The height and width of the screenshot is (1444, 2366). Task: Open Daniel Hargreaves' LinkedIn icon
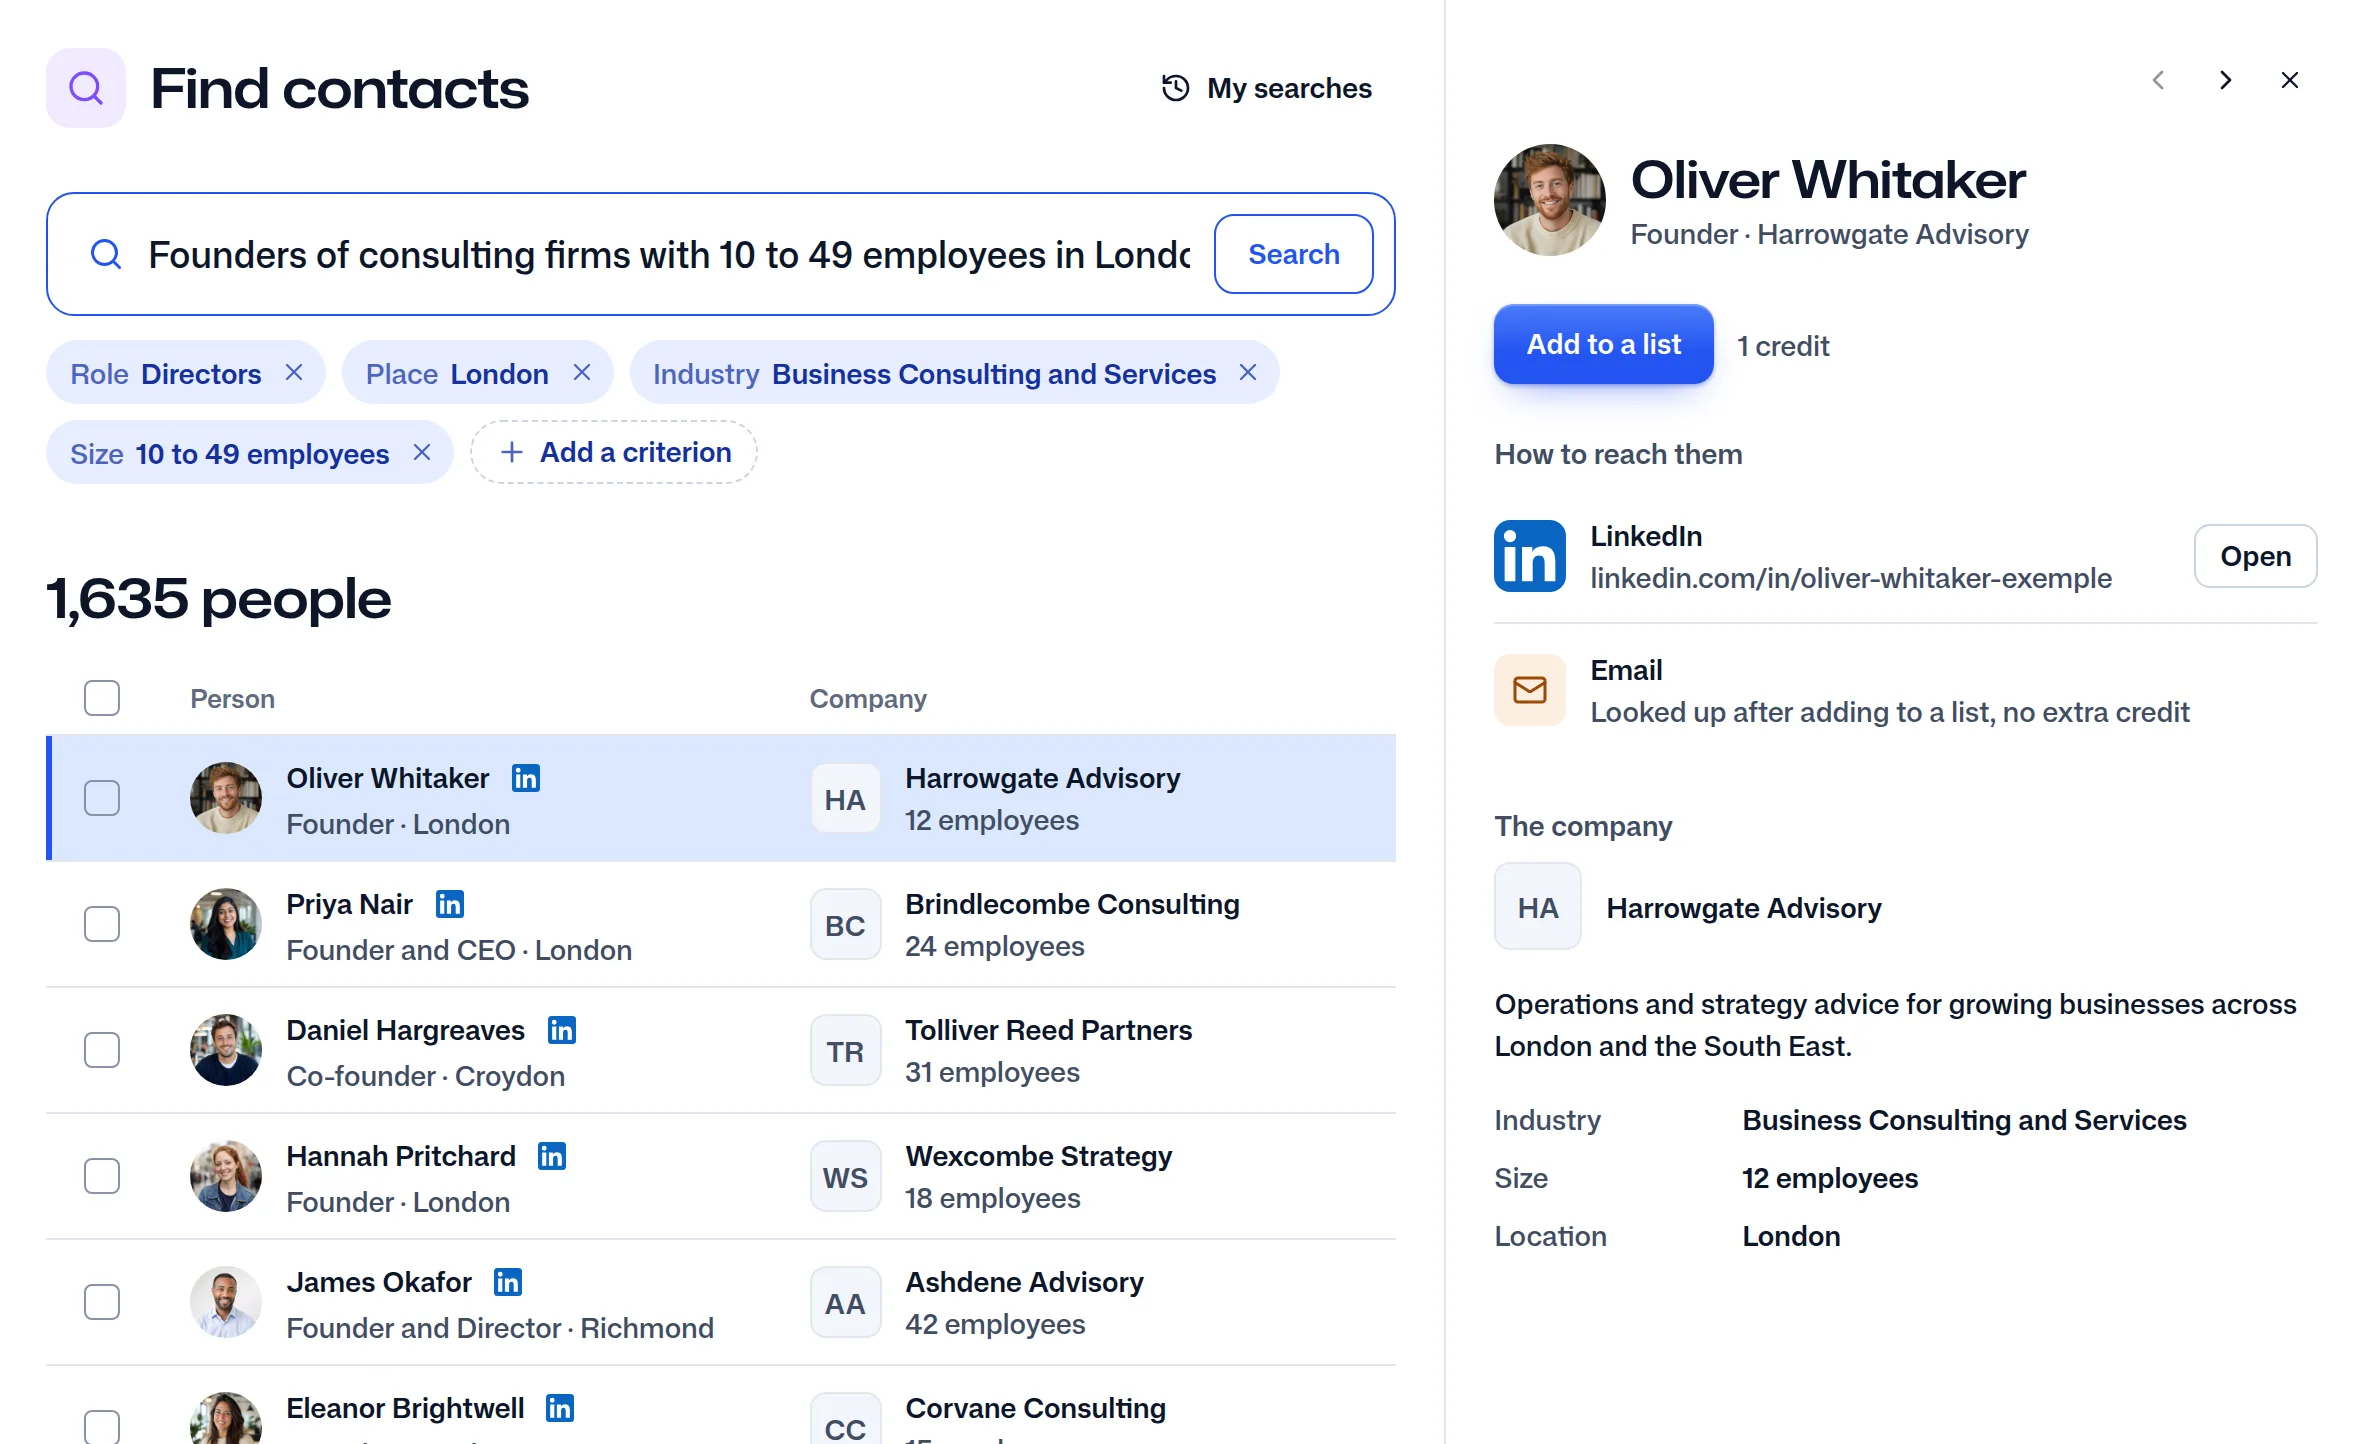click(562, 1030)
